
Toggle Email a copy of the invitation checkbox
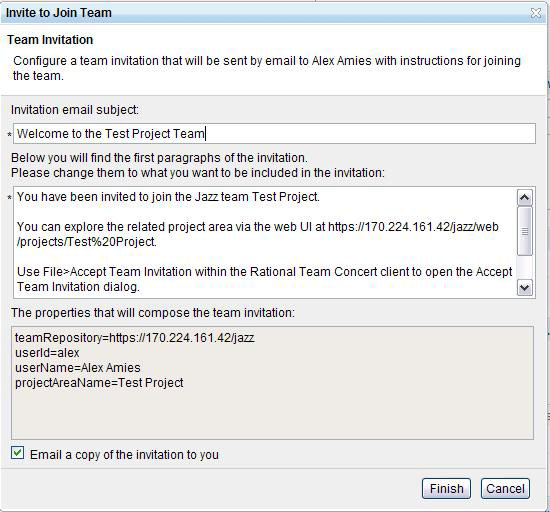click(x=18, y=453)
